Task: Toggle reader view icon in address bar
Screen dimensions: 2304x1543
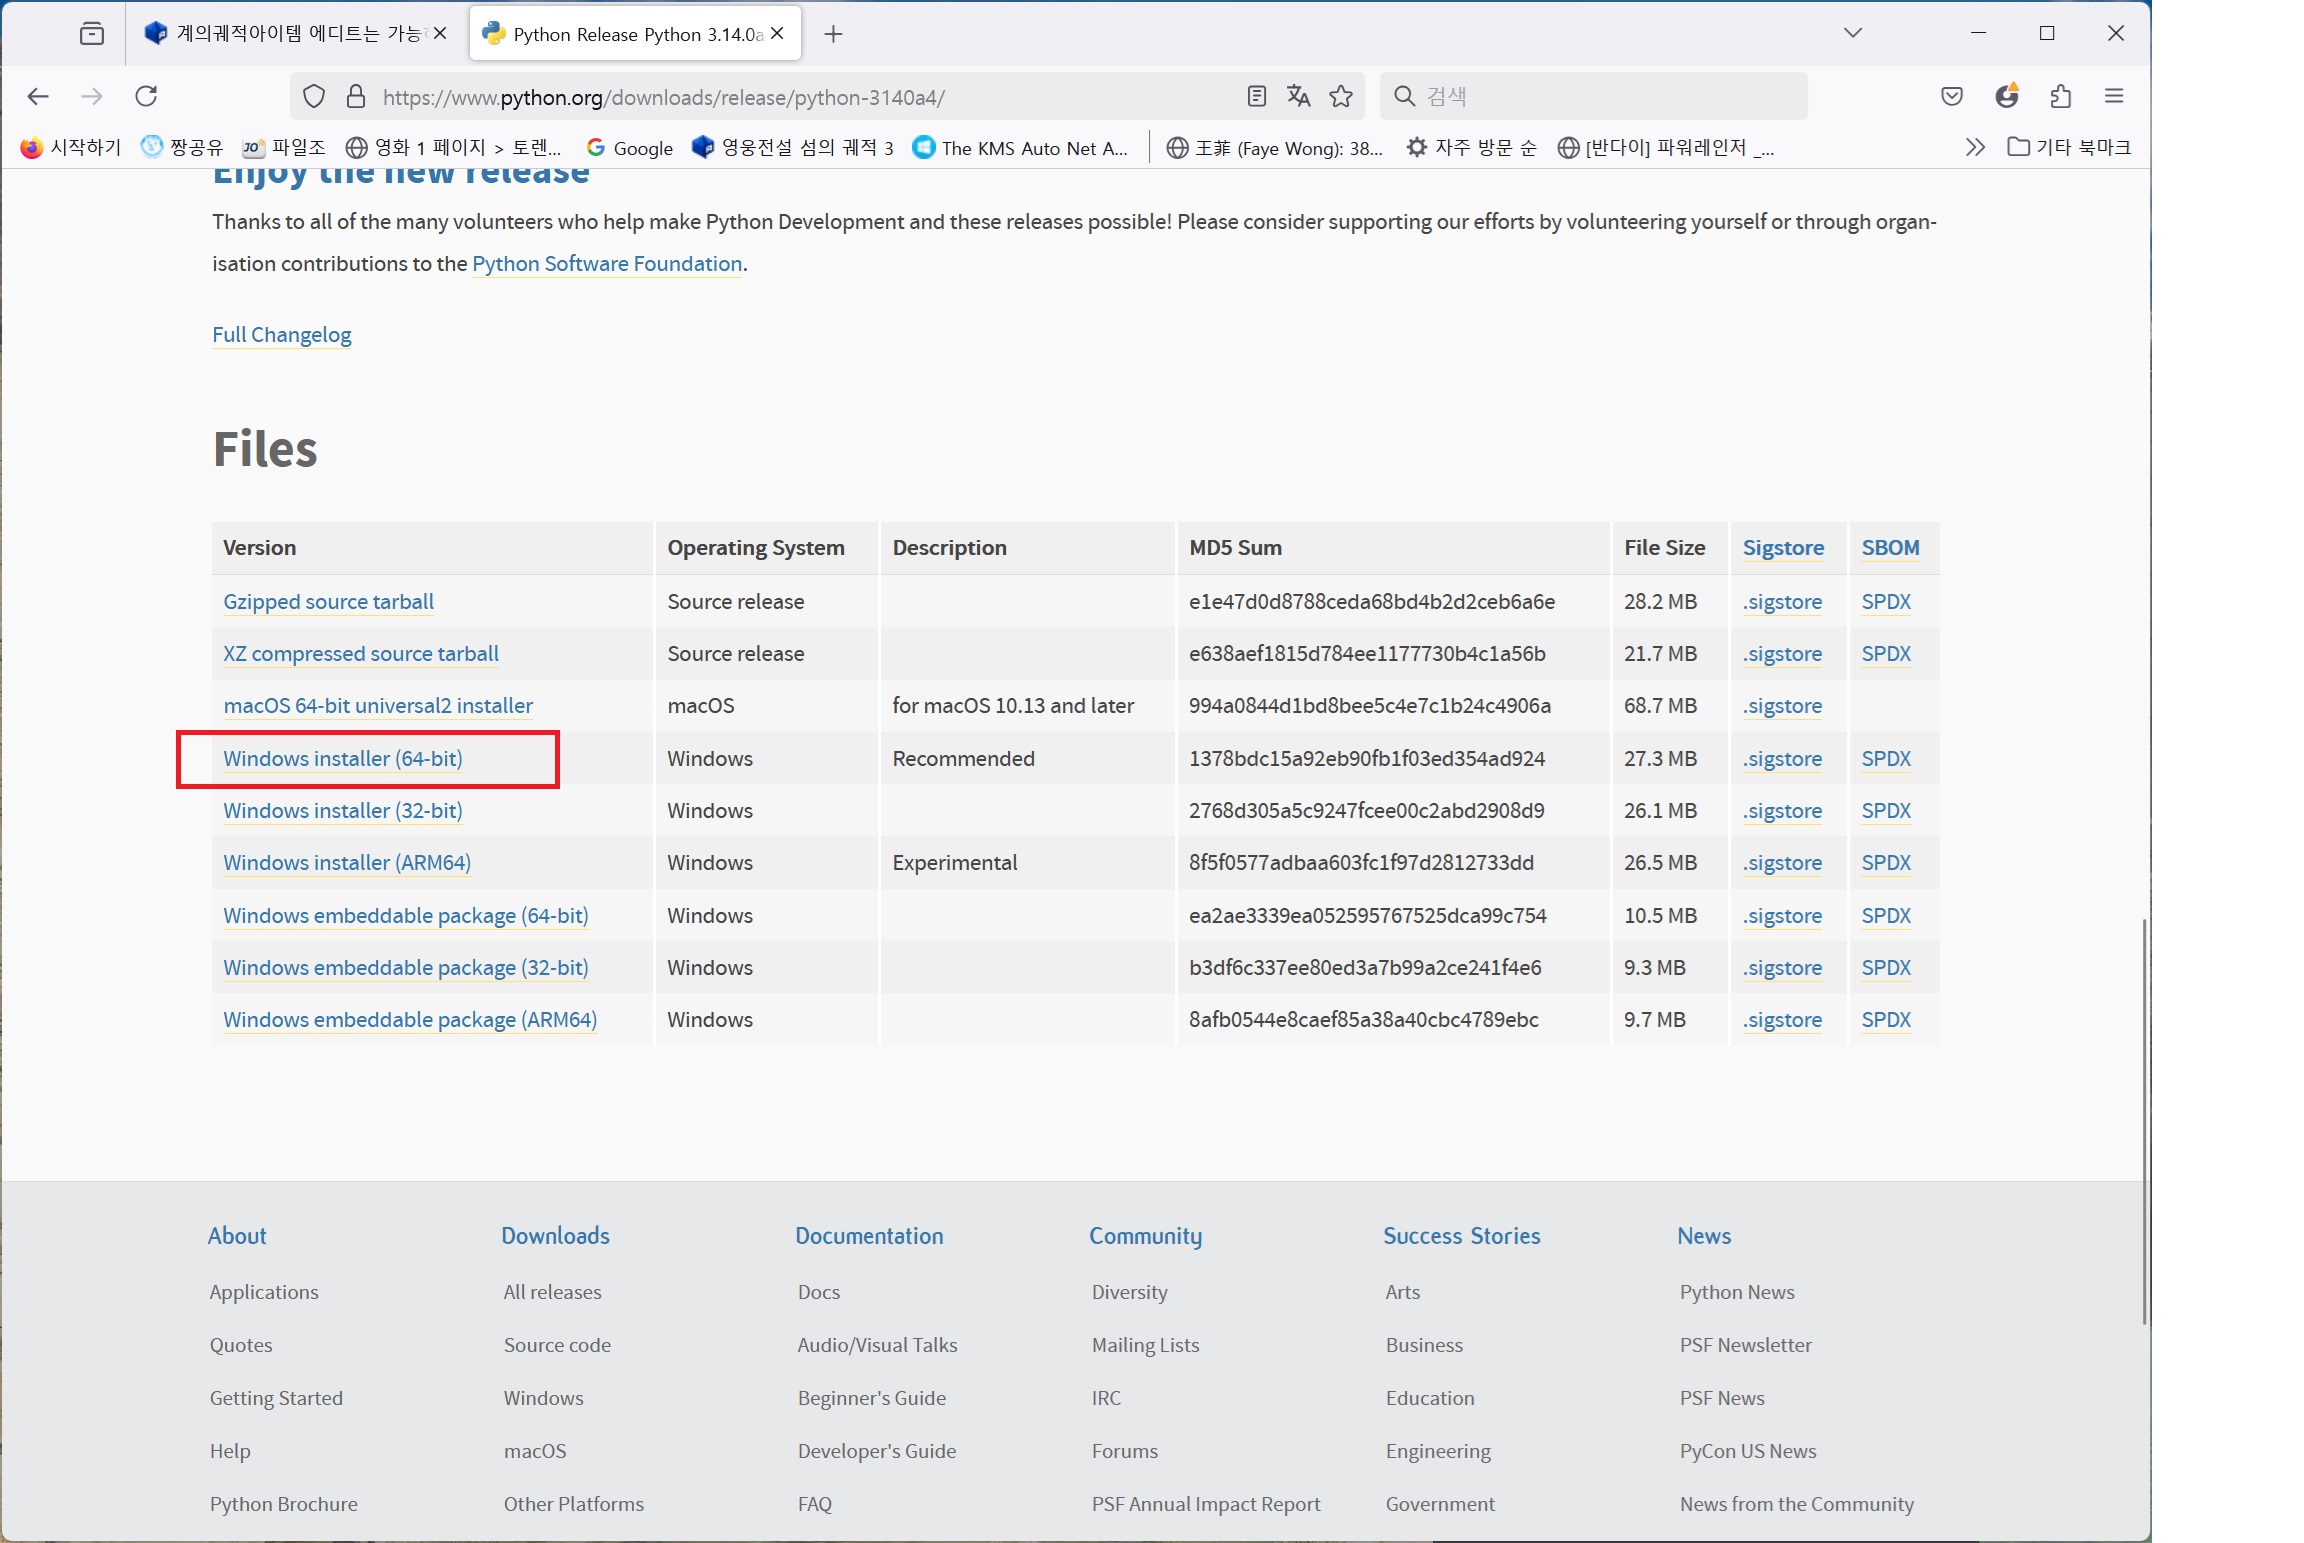Action: pos(1257,96)
